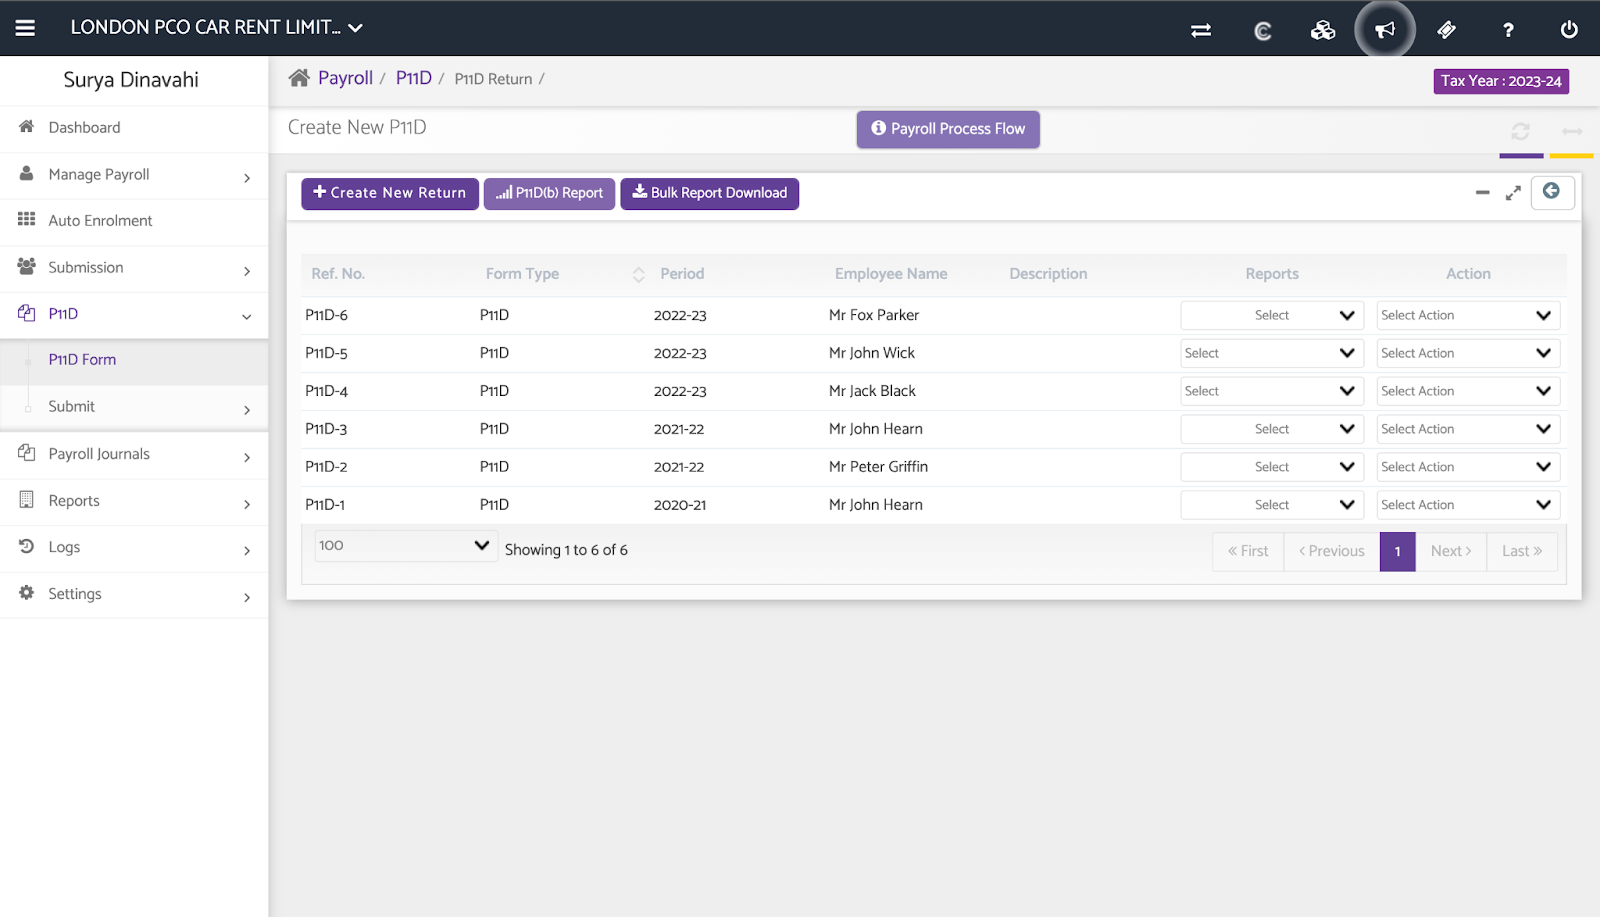Expand Settings sidebar menu
The height and width of the screenshot is (917, 1600).
click(x=134, y=594)
